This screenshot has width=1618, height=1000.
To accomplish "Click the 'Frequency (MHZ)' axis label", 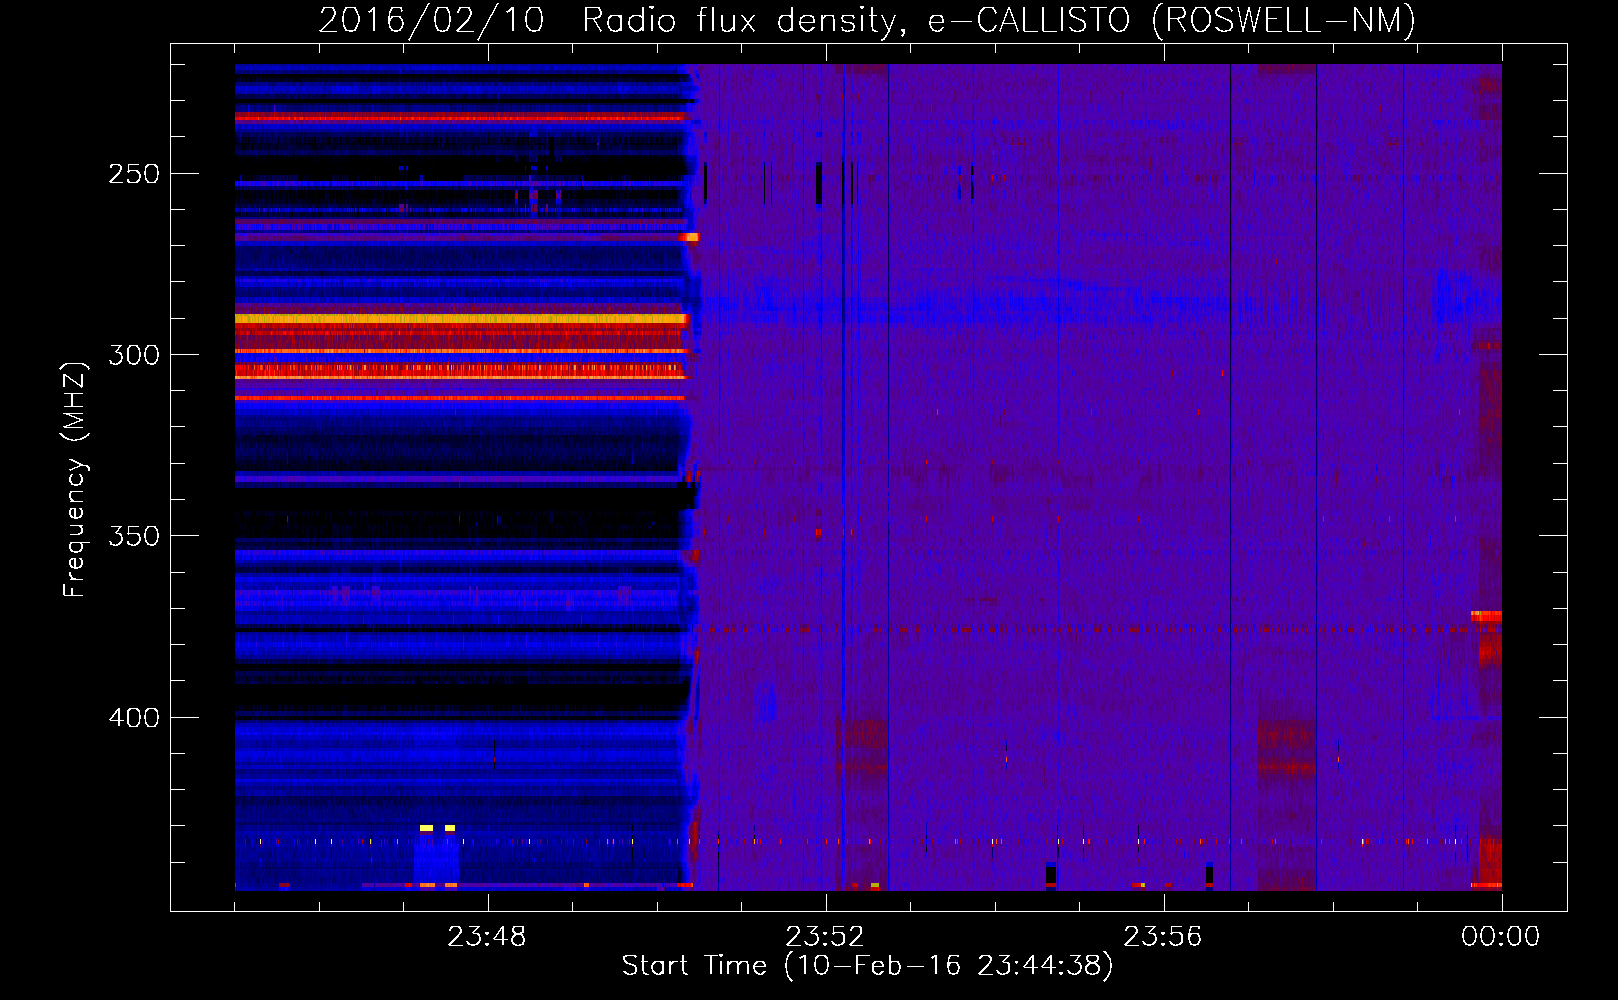I will (75, 480).
